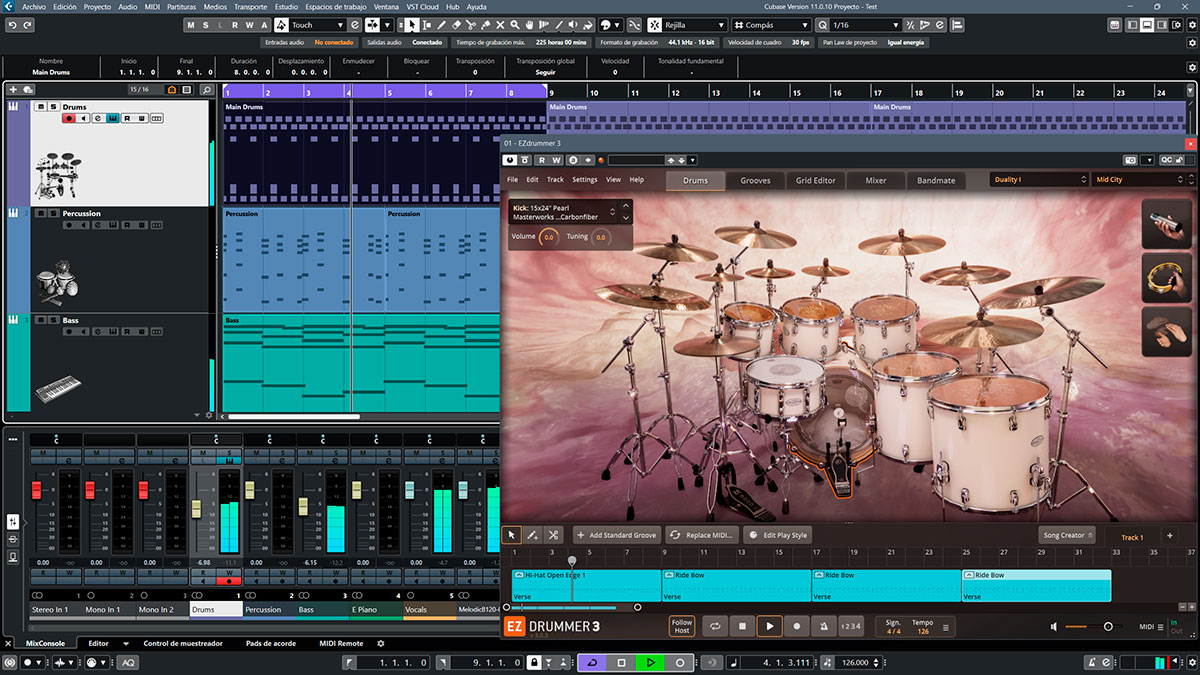Switch to EZdrummer Grid Editor tab
The image size is (1200, 675).
pyautogui.click(x=816, y=180)
